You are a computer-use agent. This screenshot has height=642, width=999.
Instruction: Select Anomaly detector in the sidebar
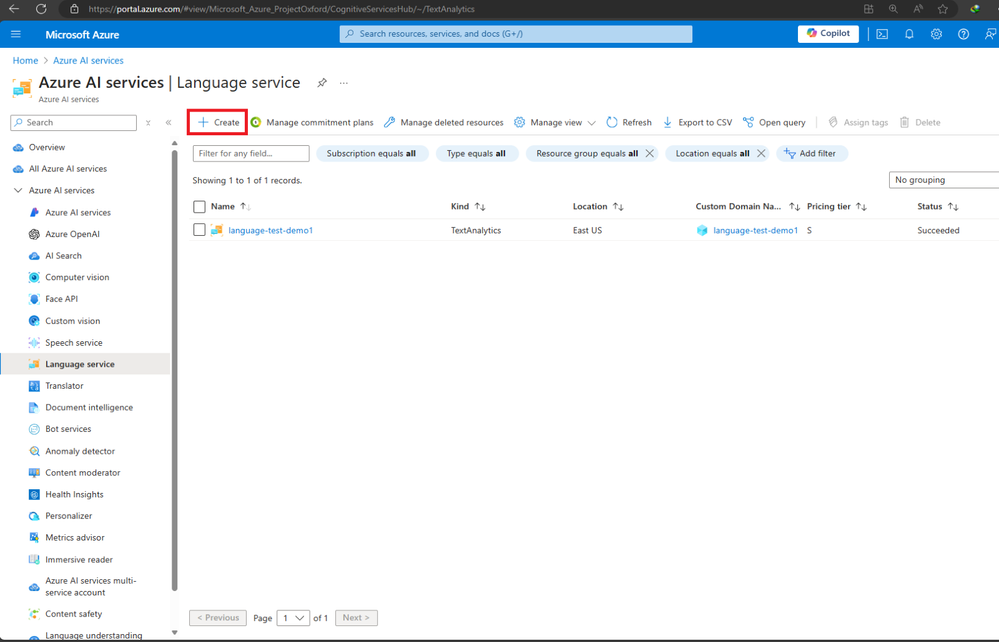point(80,451)
